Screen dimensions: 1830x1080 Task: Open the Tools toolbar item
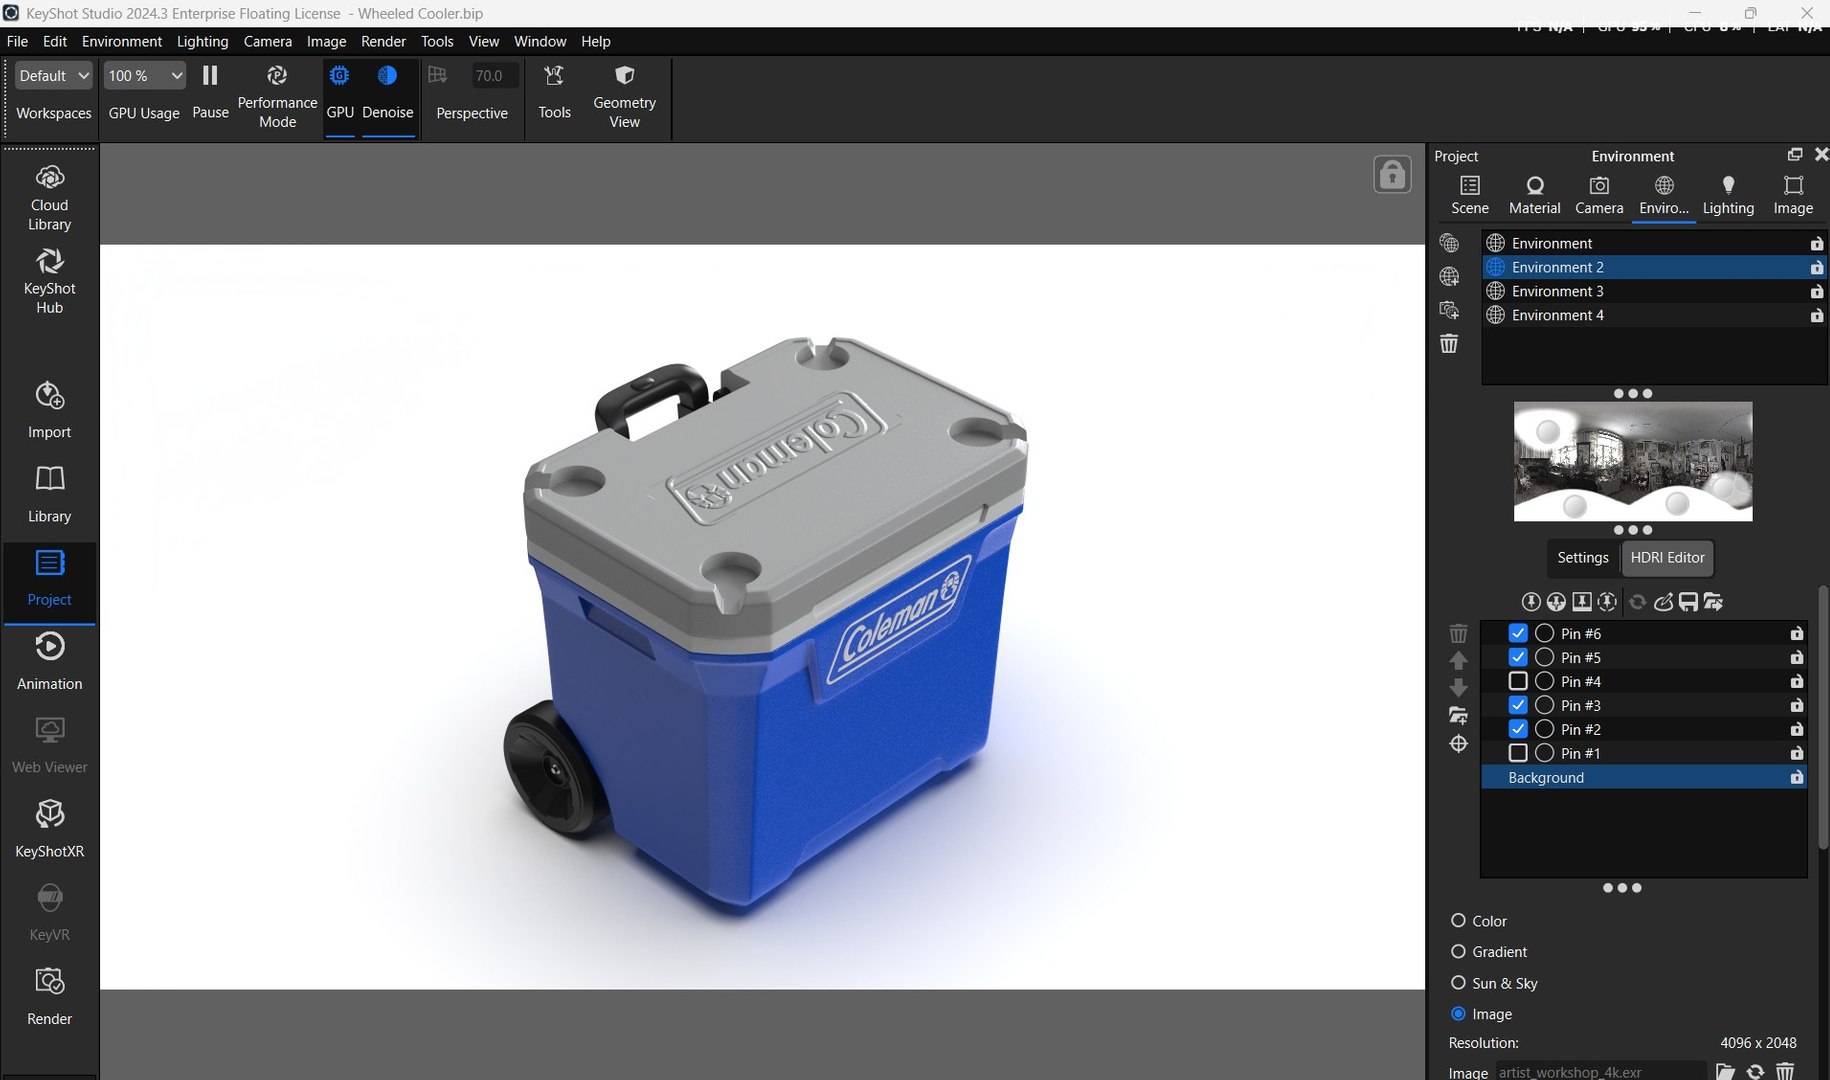(554, 92)
